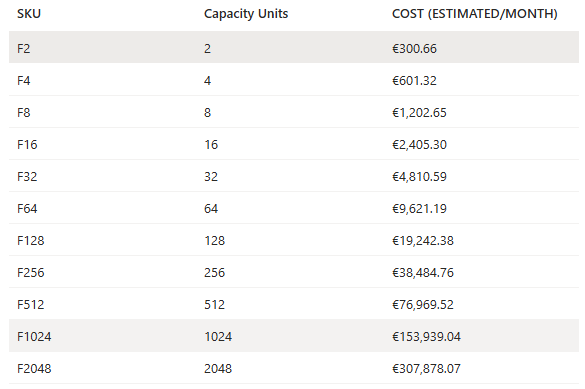Select the F512 SKU row
585x389 pixels.
[294, 304]
